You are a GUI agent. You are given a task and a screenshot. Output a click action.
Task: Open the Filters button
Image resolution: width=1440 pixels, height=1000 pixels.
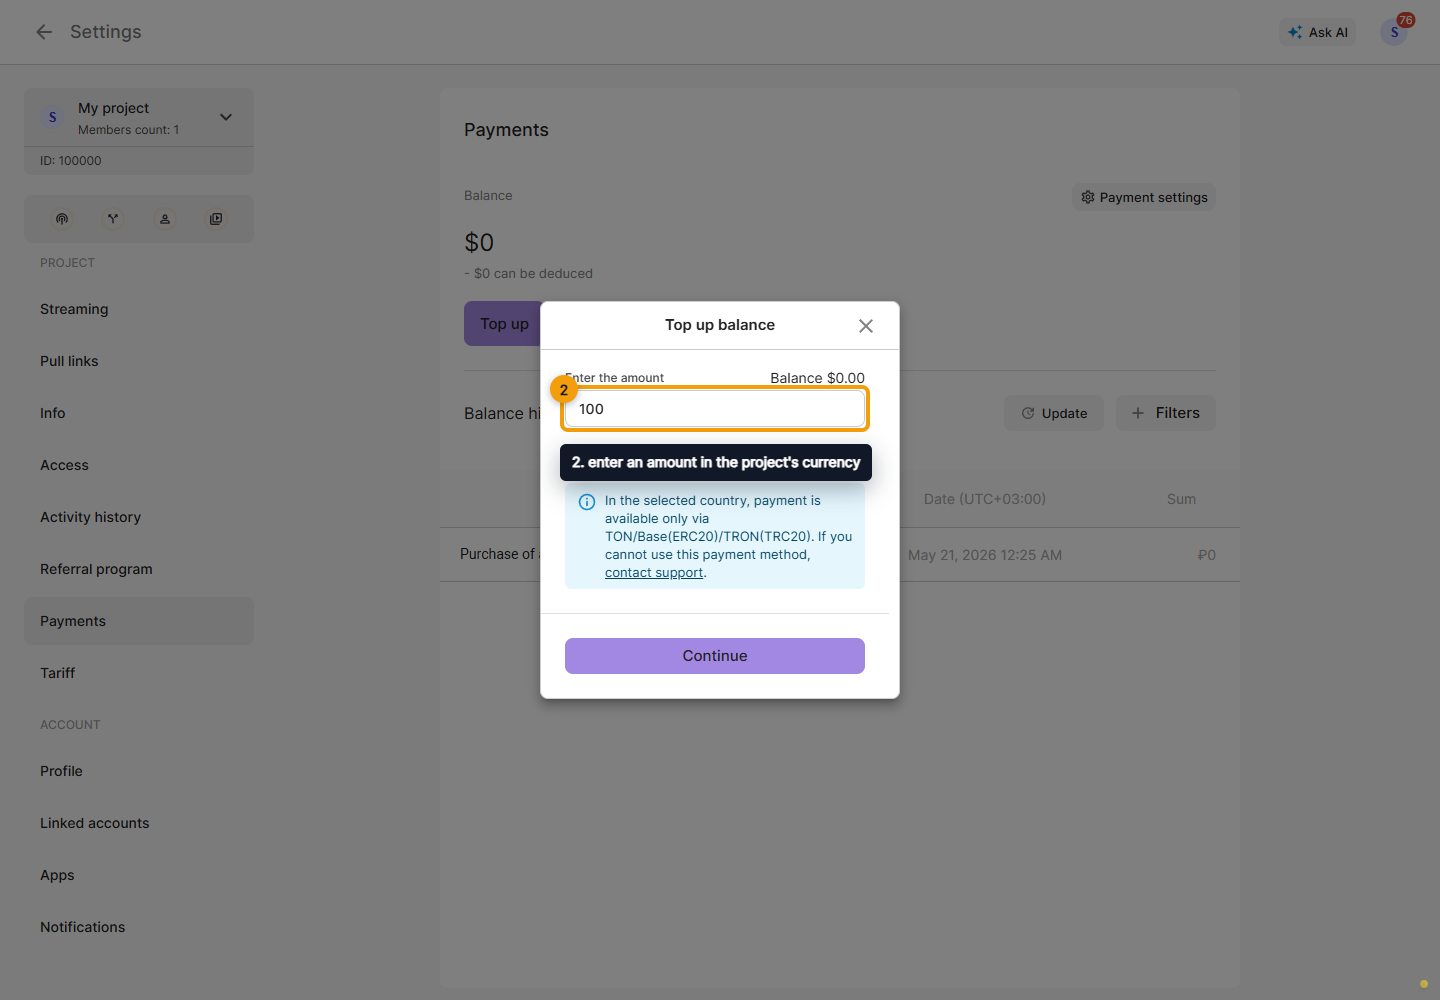(1166, 413)
